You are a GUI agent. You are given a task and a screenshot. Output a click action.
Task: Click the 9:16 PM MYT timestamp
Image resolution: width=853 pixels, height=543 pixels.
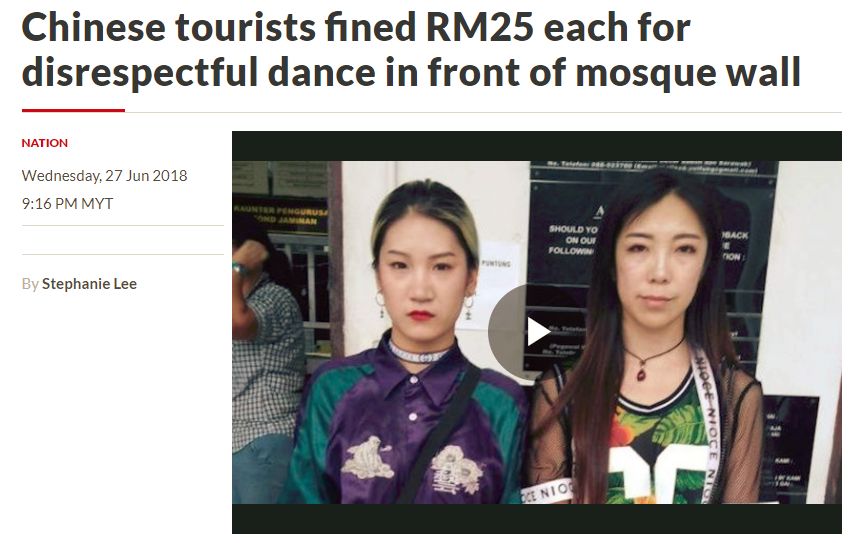coord(67,203)
